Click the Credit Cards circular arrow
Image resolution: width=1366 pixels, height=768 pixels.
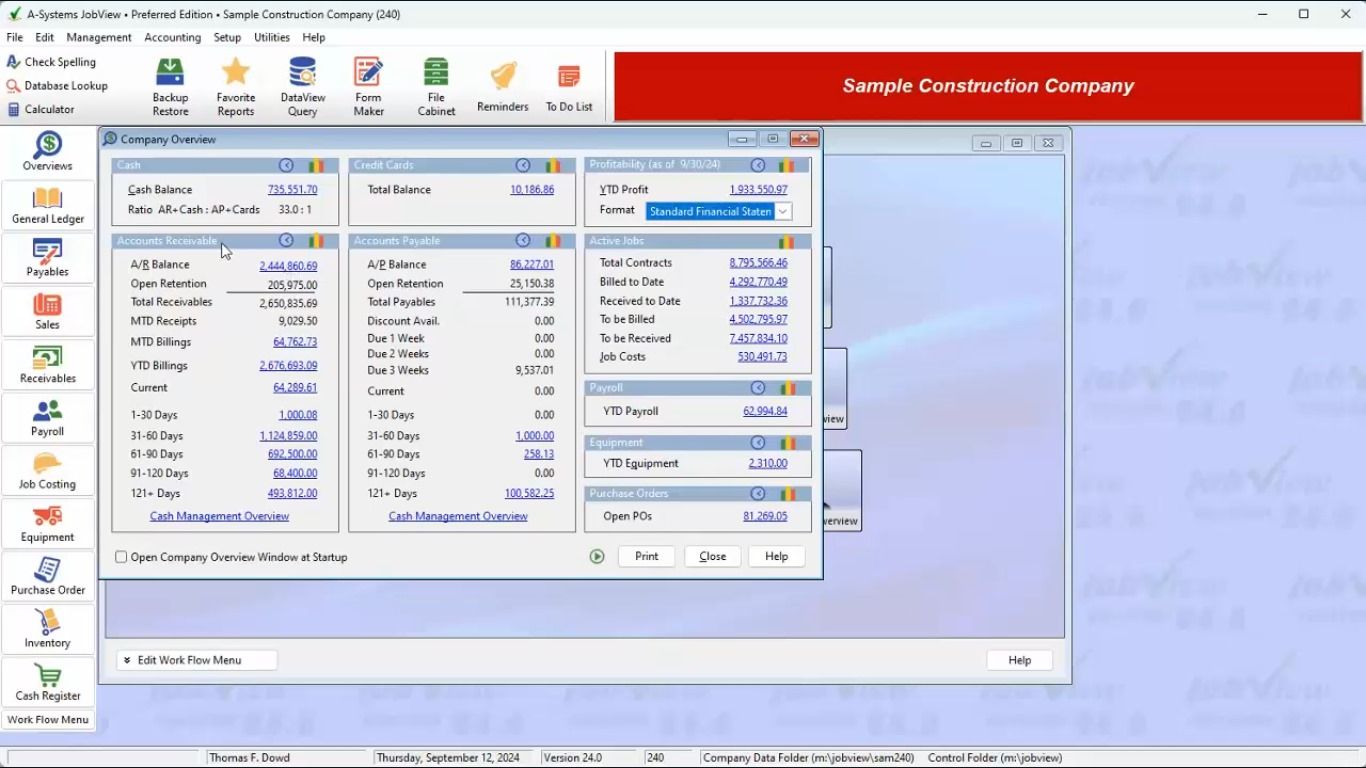[523, 165]
